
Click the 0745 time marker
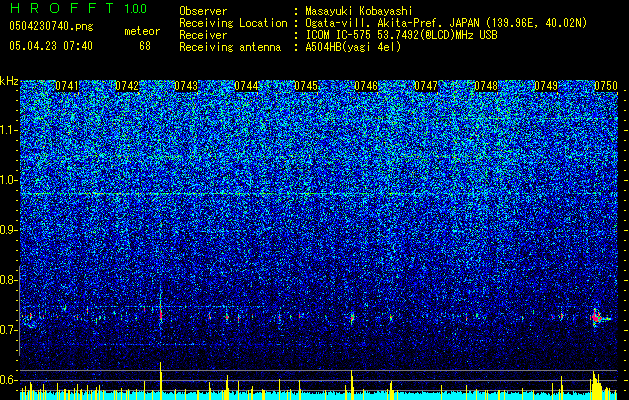(306, 86)
